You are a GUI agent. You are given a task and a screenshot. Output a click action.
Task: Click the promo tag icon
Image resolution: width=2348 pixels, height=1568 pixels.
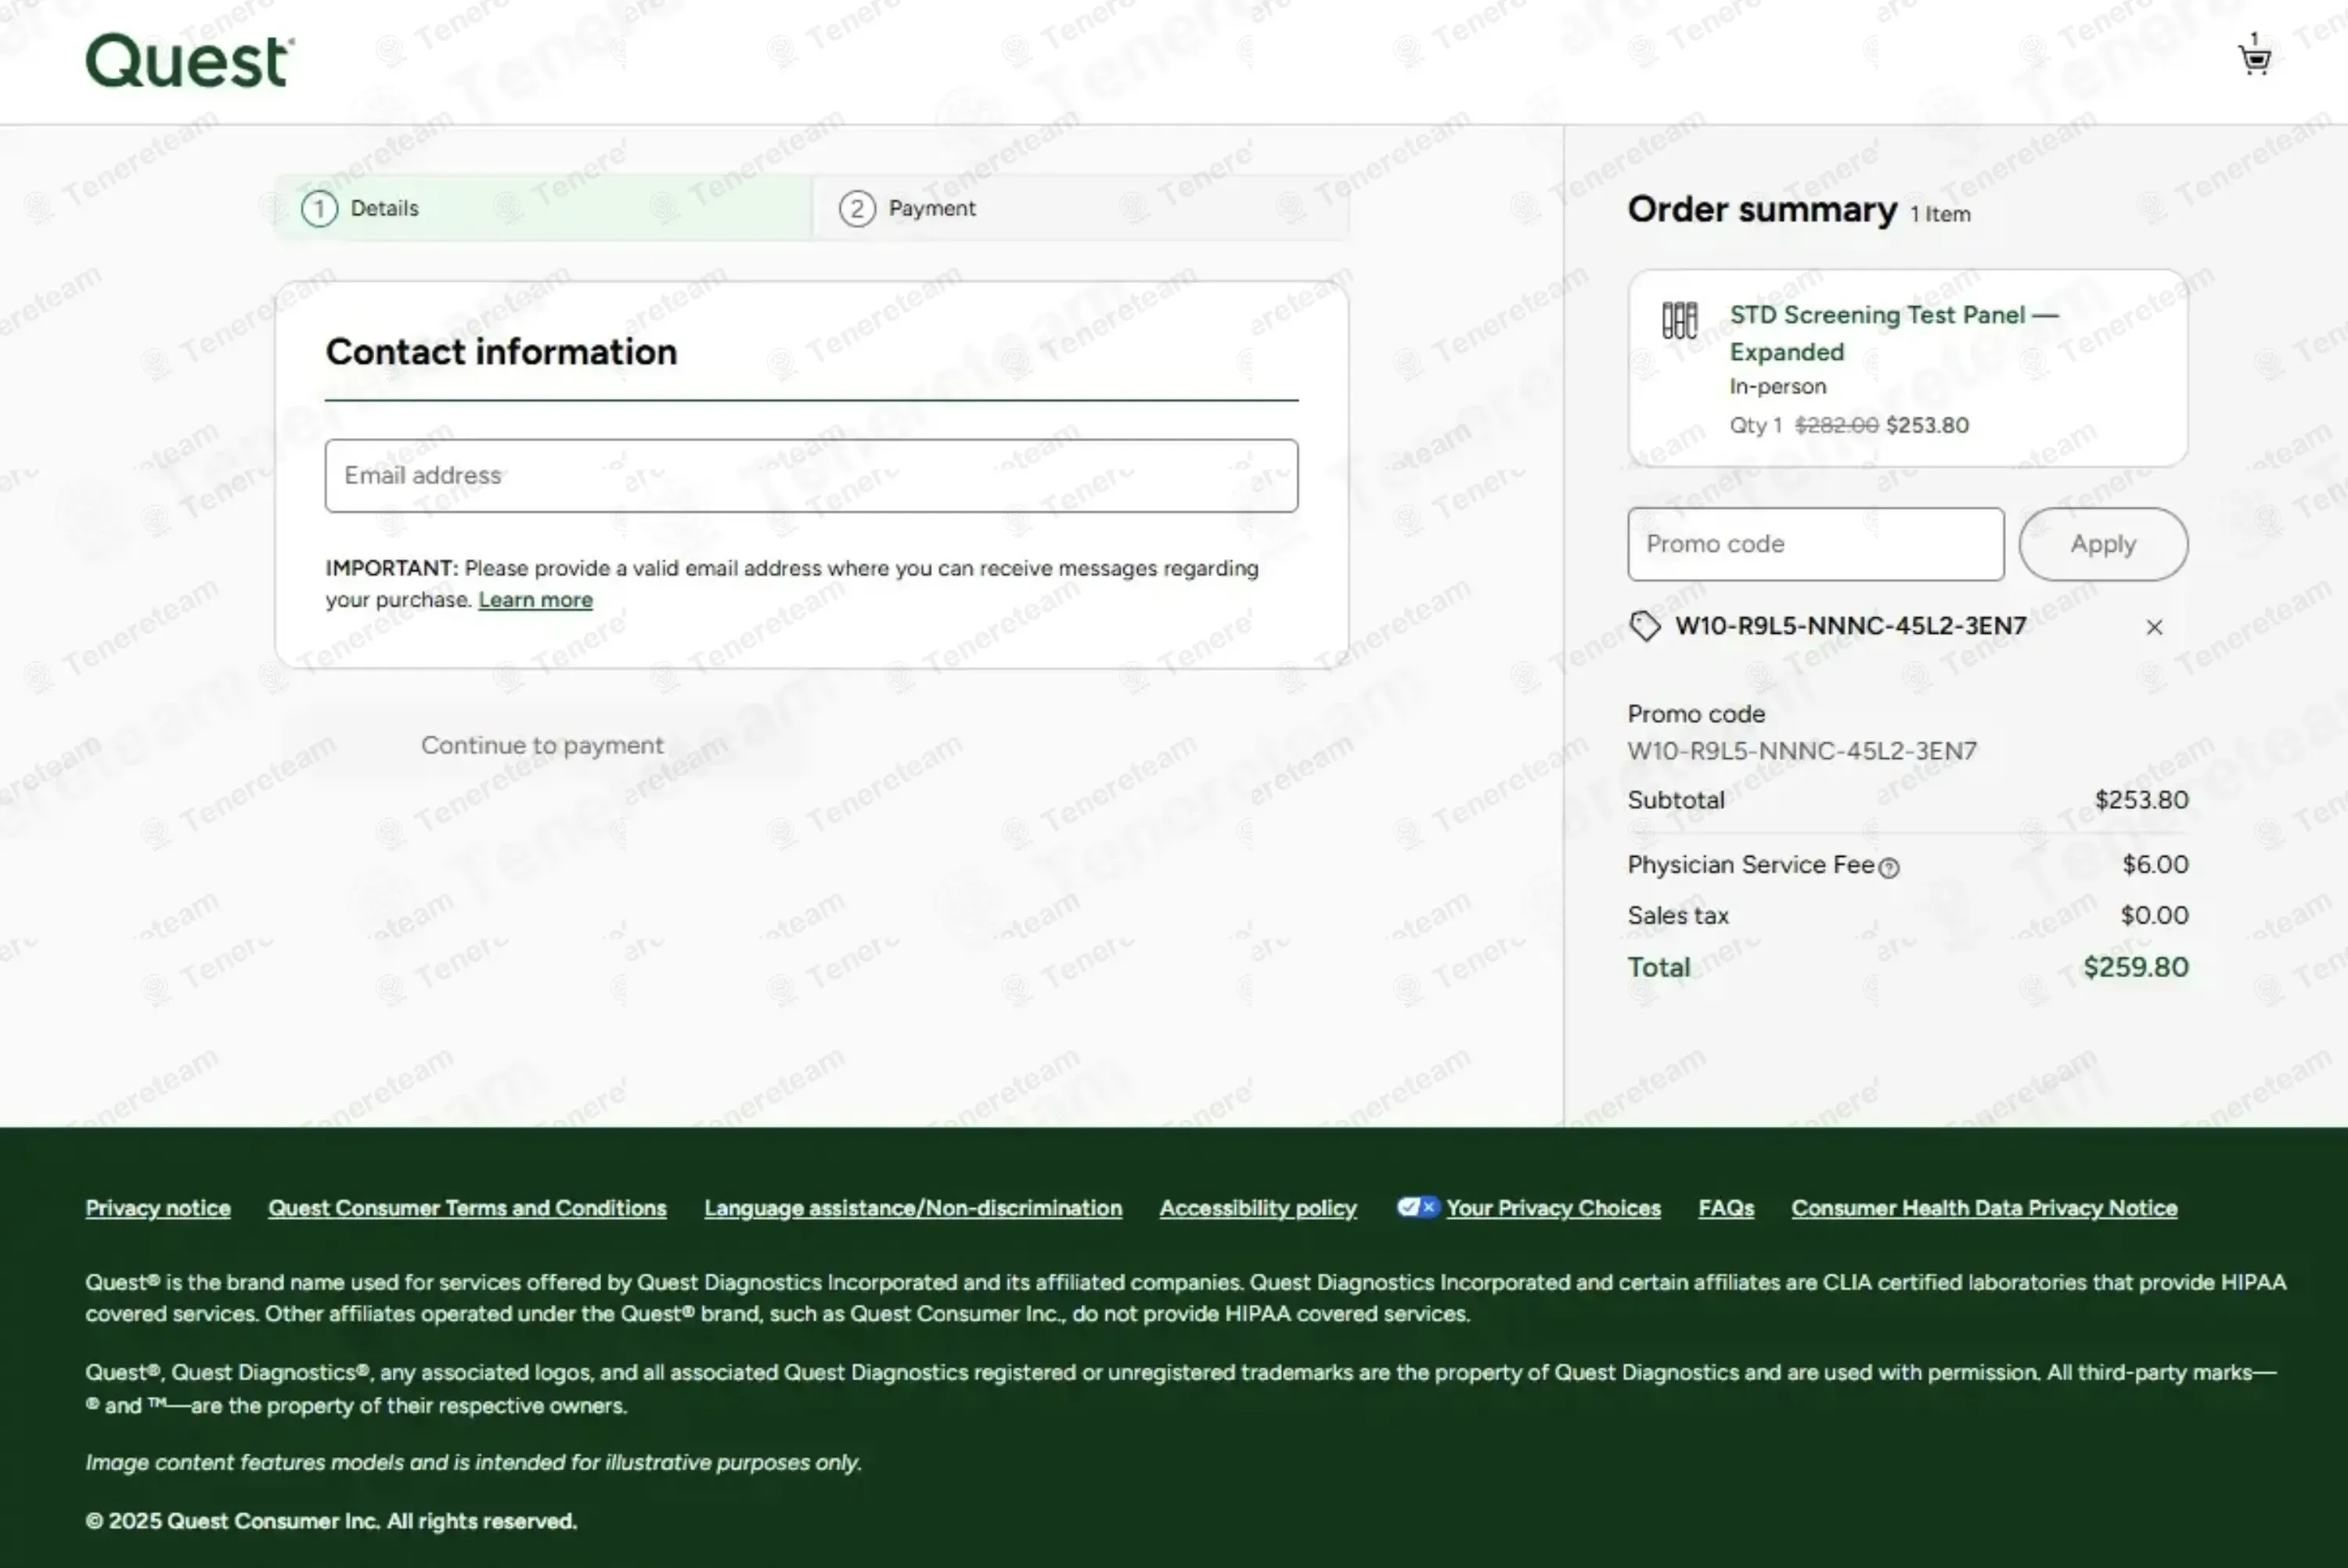pyautogui.click(x=1645, y=626)
